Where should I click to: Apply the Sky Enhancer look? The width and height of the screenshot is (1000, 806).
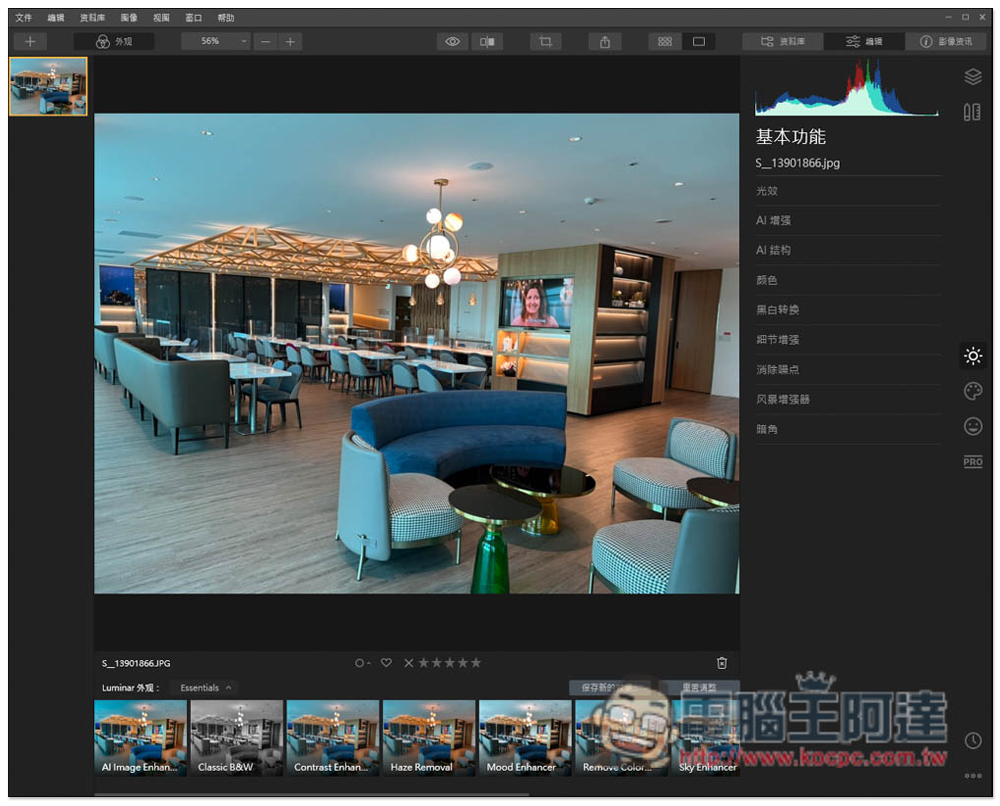click(706, 738)
